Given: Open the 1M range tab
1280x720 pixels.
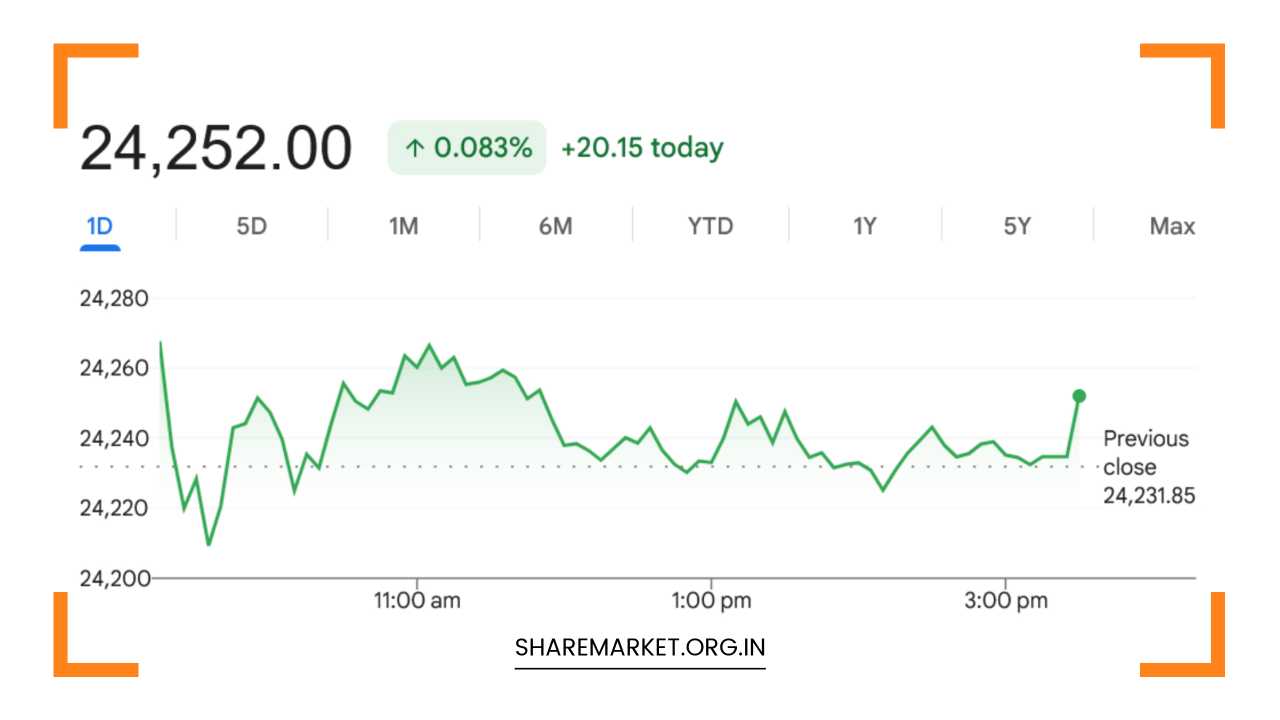Looking at the screenshot, I should pyautogui.click(x=403, y=227).
